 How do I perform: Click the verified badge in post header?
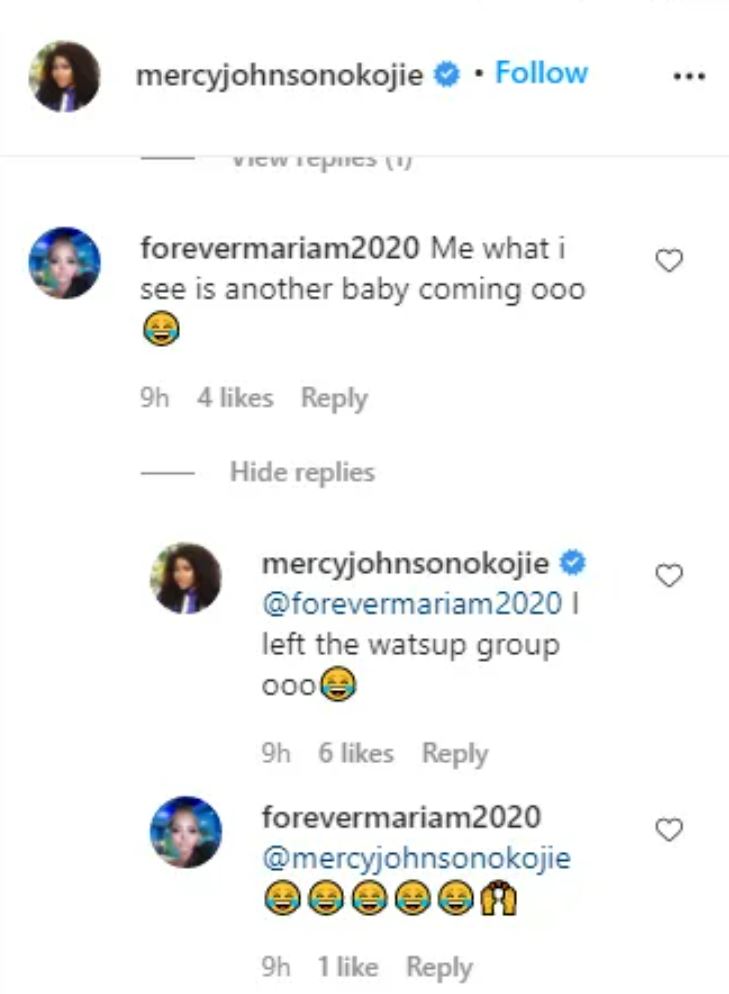click(x=447, y=75)
